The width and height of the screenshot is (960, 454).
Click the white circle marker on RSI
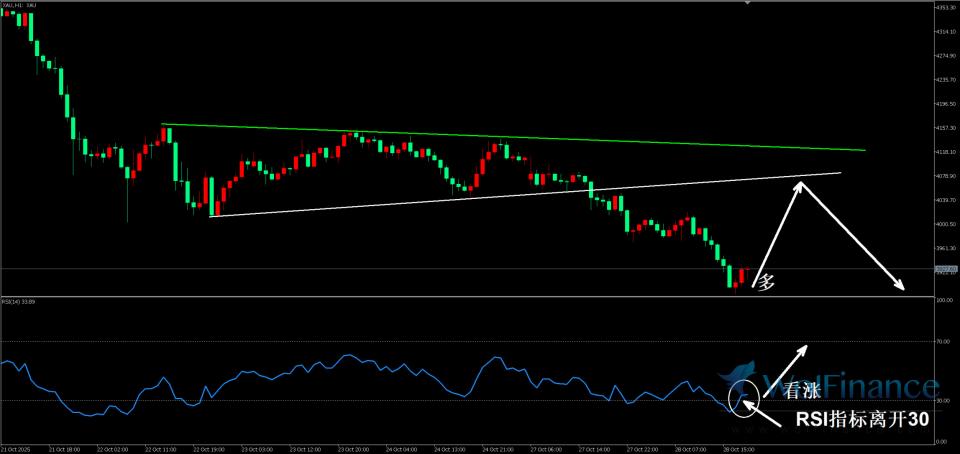click(x=743, y=397)
